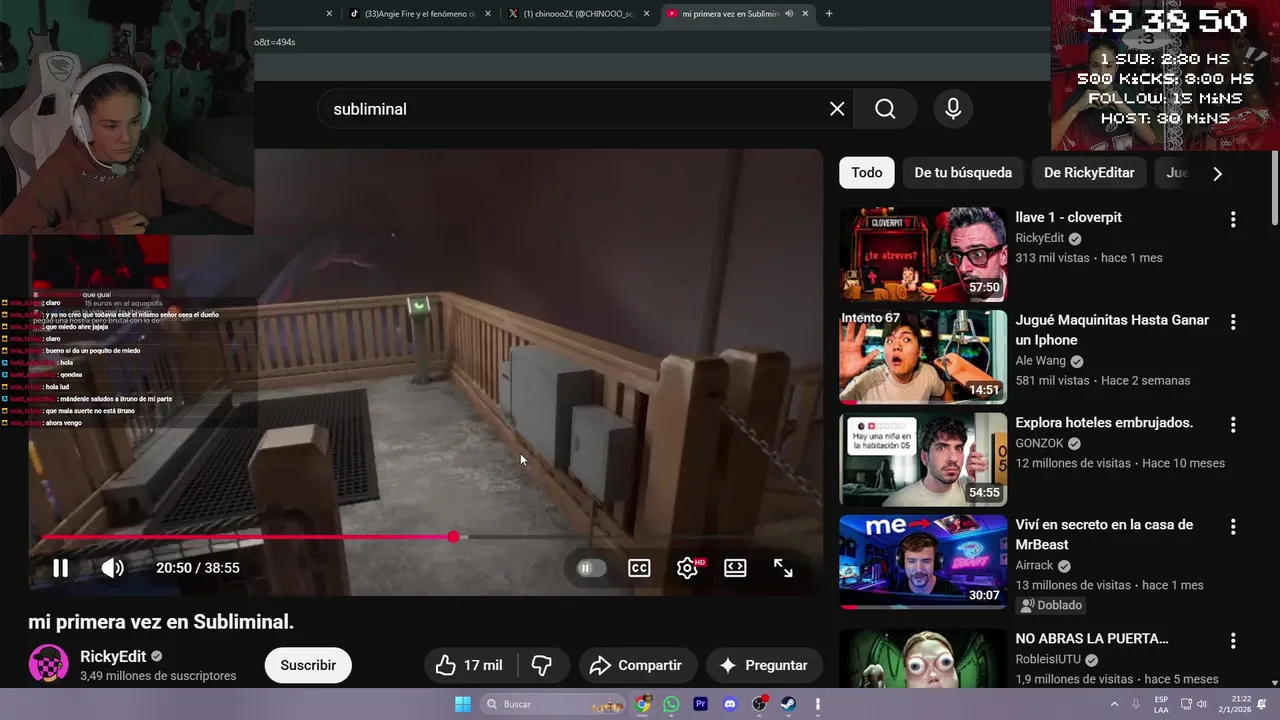Like the video (17 mil)
1280x720 pixels.
(470, 665)
